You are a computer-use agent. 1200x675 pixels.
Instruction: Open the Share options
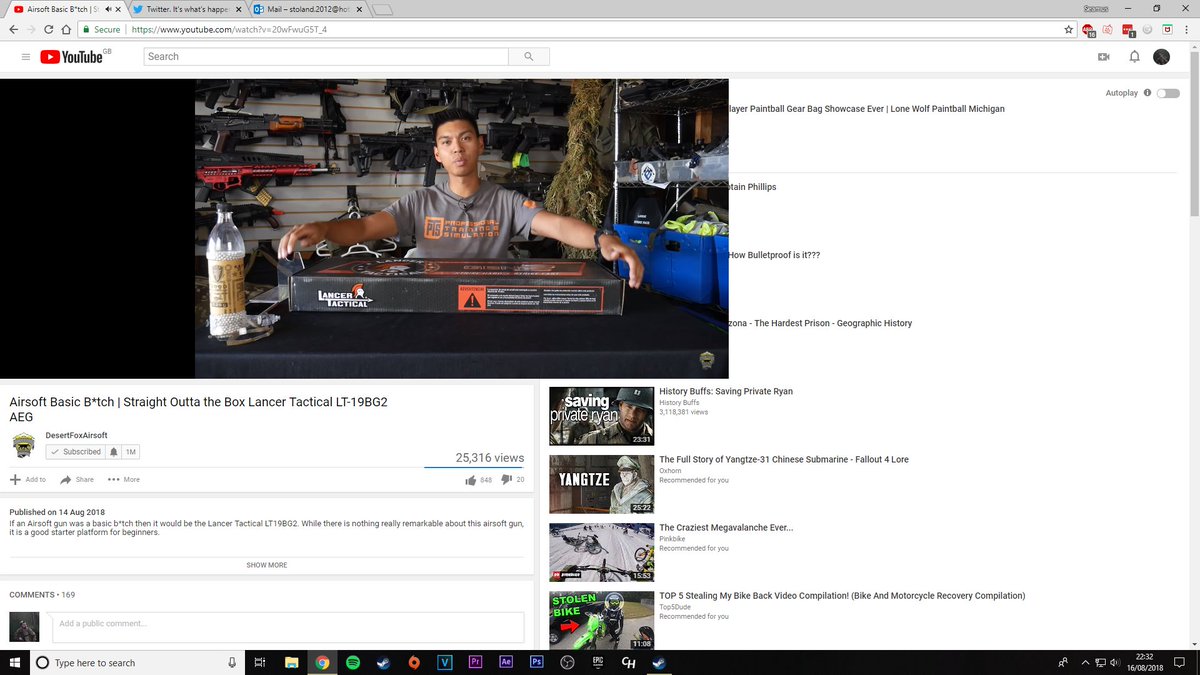77,480
